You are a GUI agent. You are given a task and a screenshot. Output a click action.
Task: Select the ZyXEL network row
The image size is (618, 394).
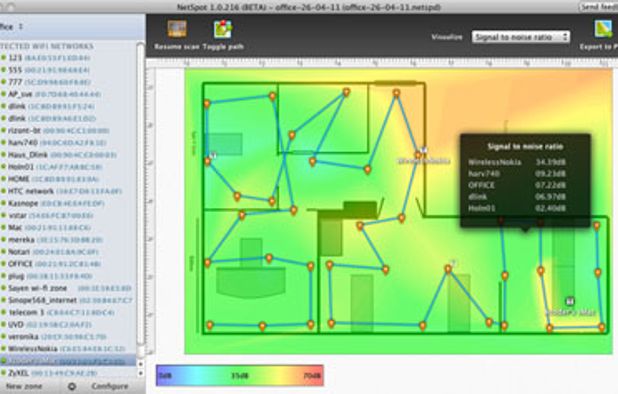69,373
